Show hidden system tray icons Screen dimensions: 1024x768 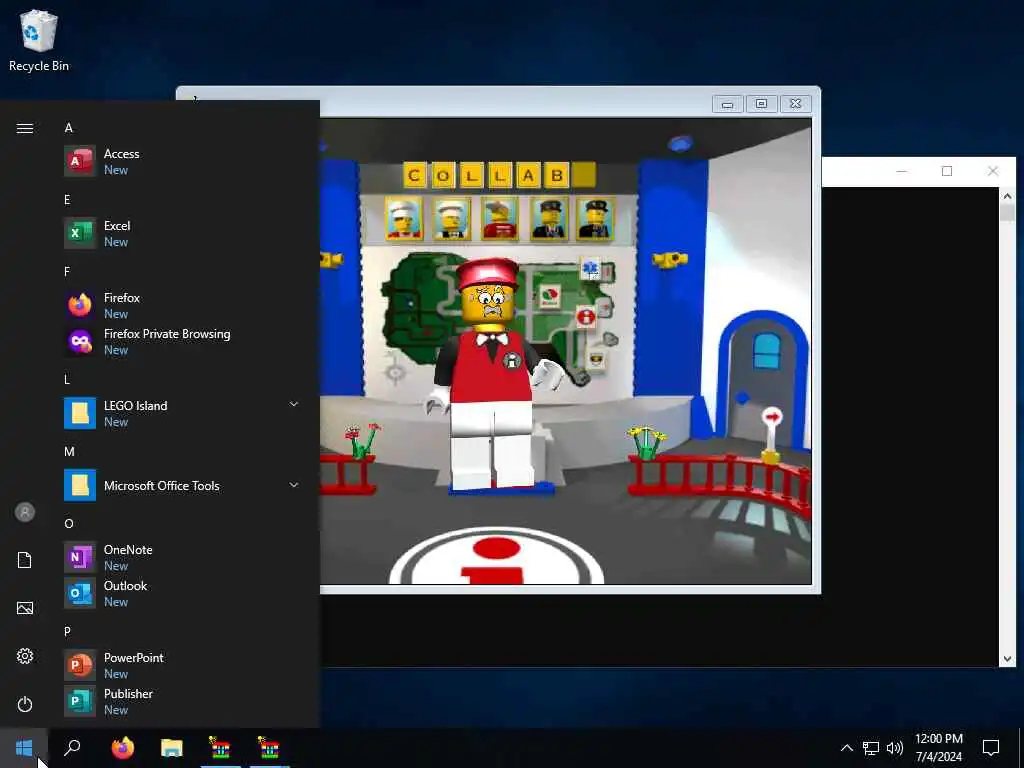[846, 748]
